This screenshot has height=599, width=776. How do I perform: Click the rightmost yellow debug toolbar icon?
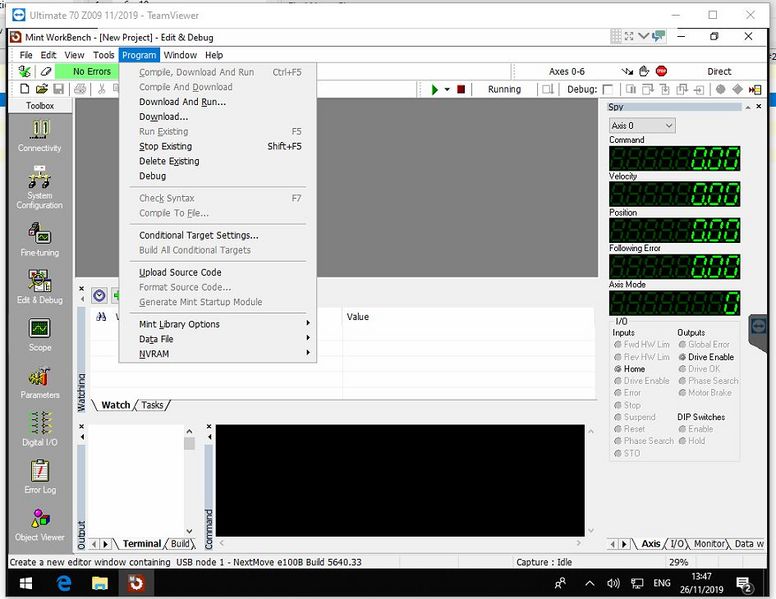pyautogui.click(x=755, y=90)
